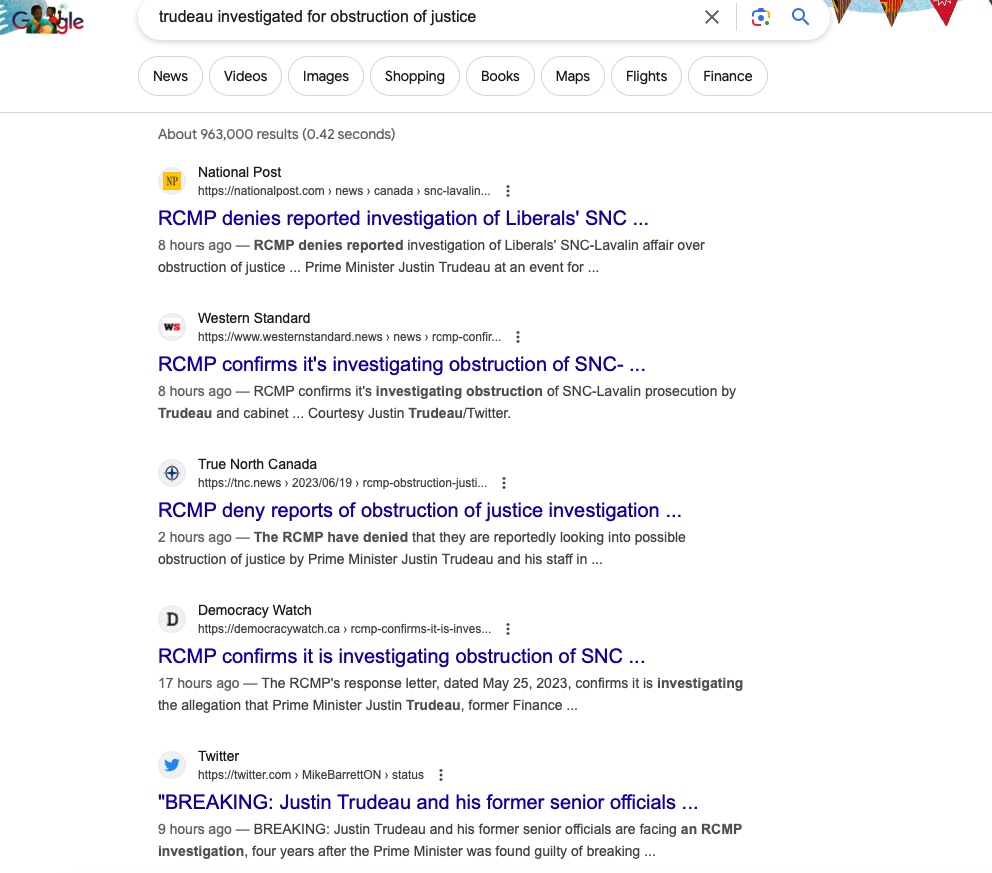Click the blue magnifying glass search icon
992x873 pixels.
tap(800, 17)
